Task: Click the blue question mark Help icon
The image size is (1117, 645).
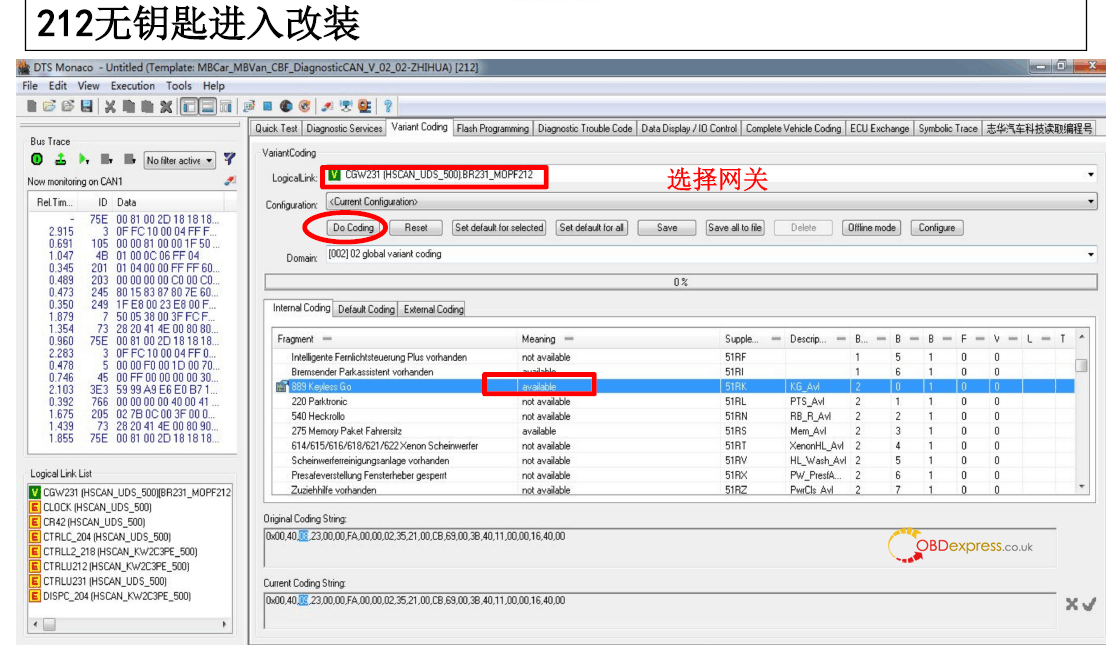Action: [x=387, y=106]
